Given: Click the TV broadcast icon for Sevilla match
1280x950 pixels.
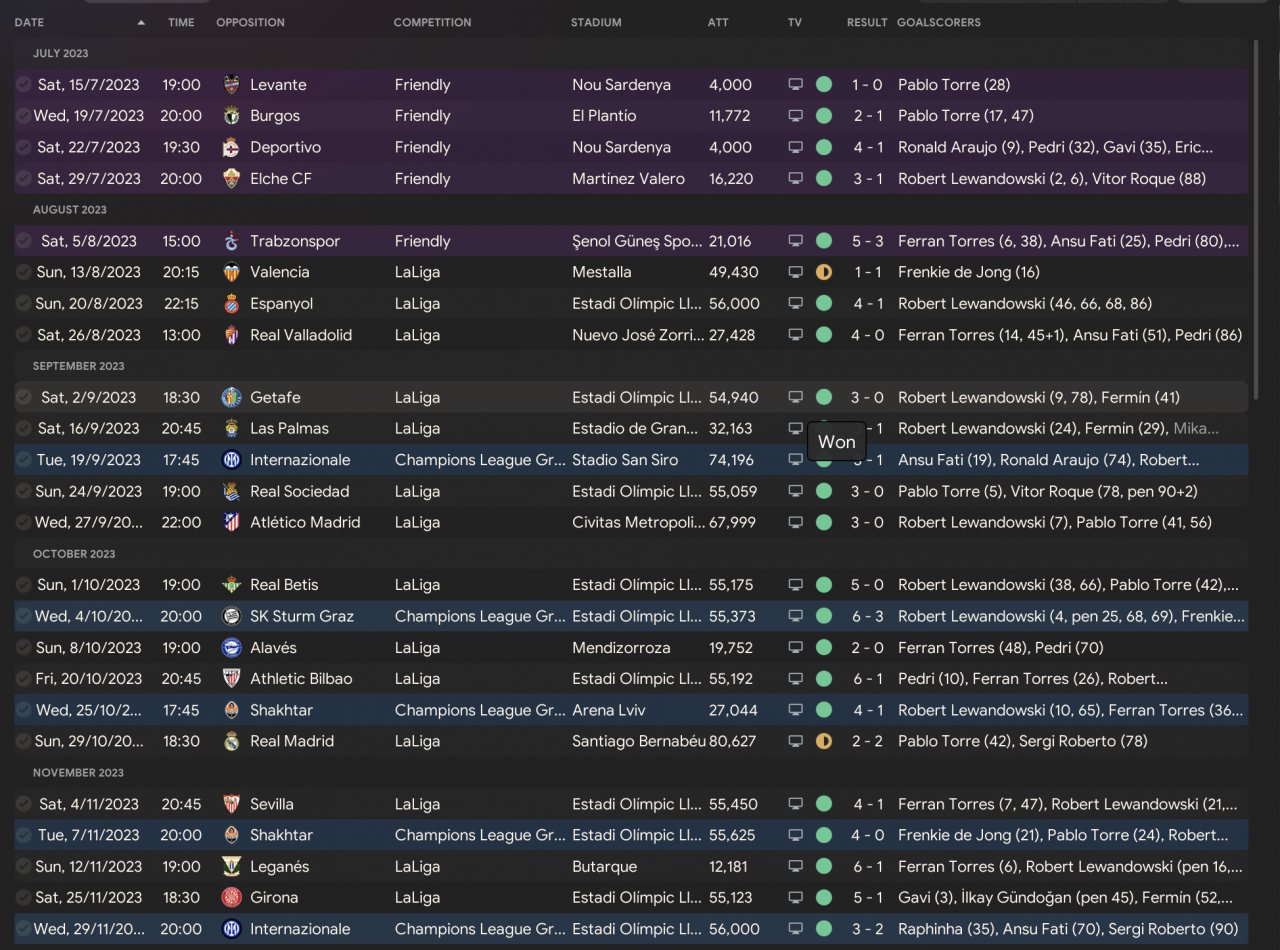Looking at the screenshot, I should pos(796,804).
